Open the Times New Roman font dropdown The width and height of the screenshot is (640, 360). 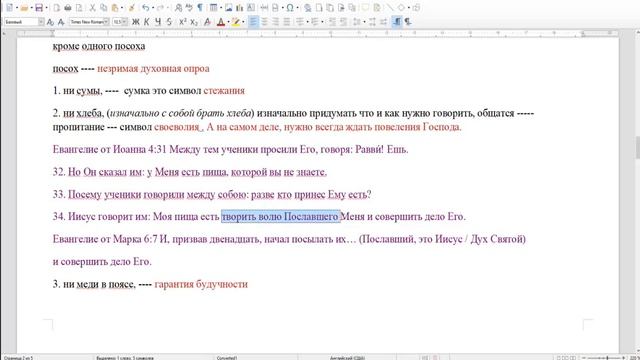pyautogui.click(x=106, y=22)
